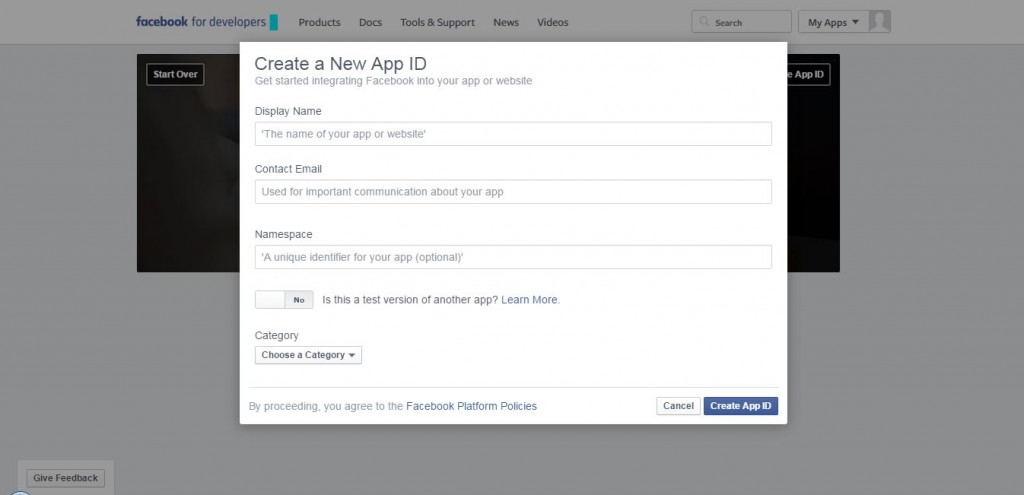The image size is (1024, 495).
Task: Toggle the test version switch
Action: pyautogui.click(x=284, y=300)
